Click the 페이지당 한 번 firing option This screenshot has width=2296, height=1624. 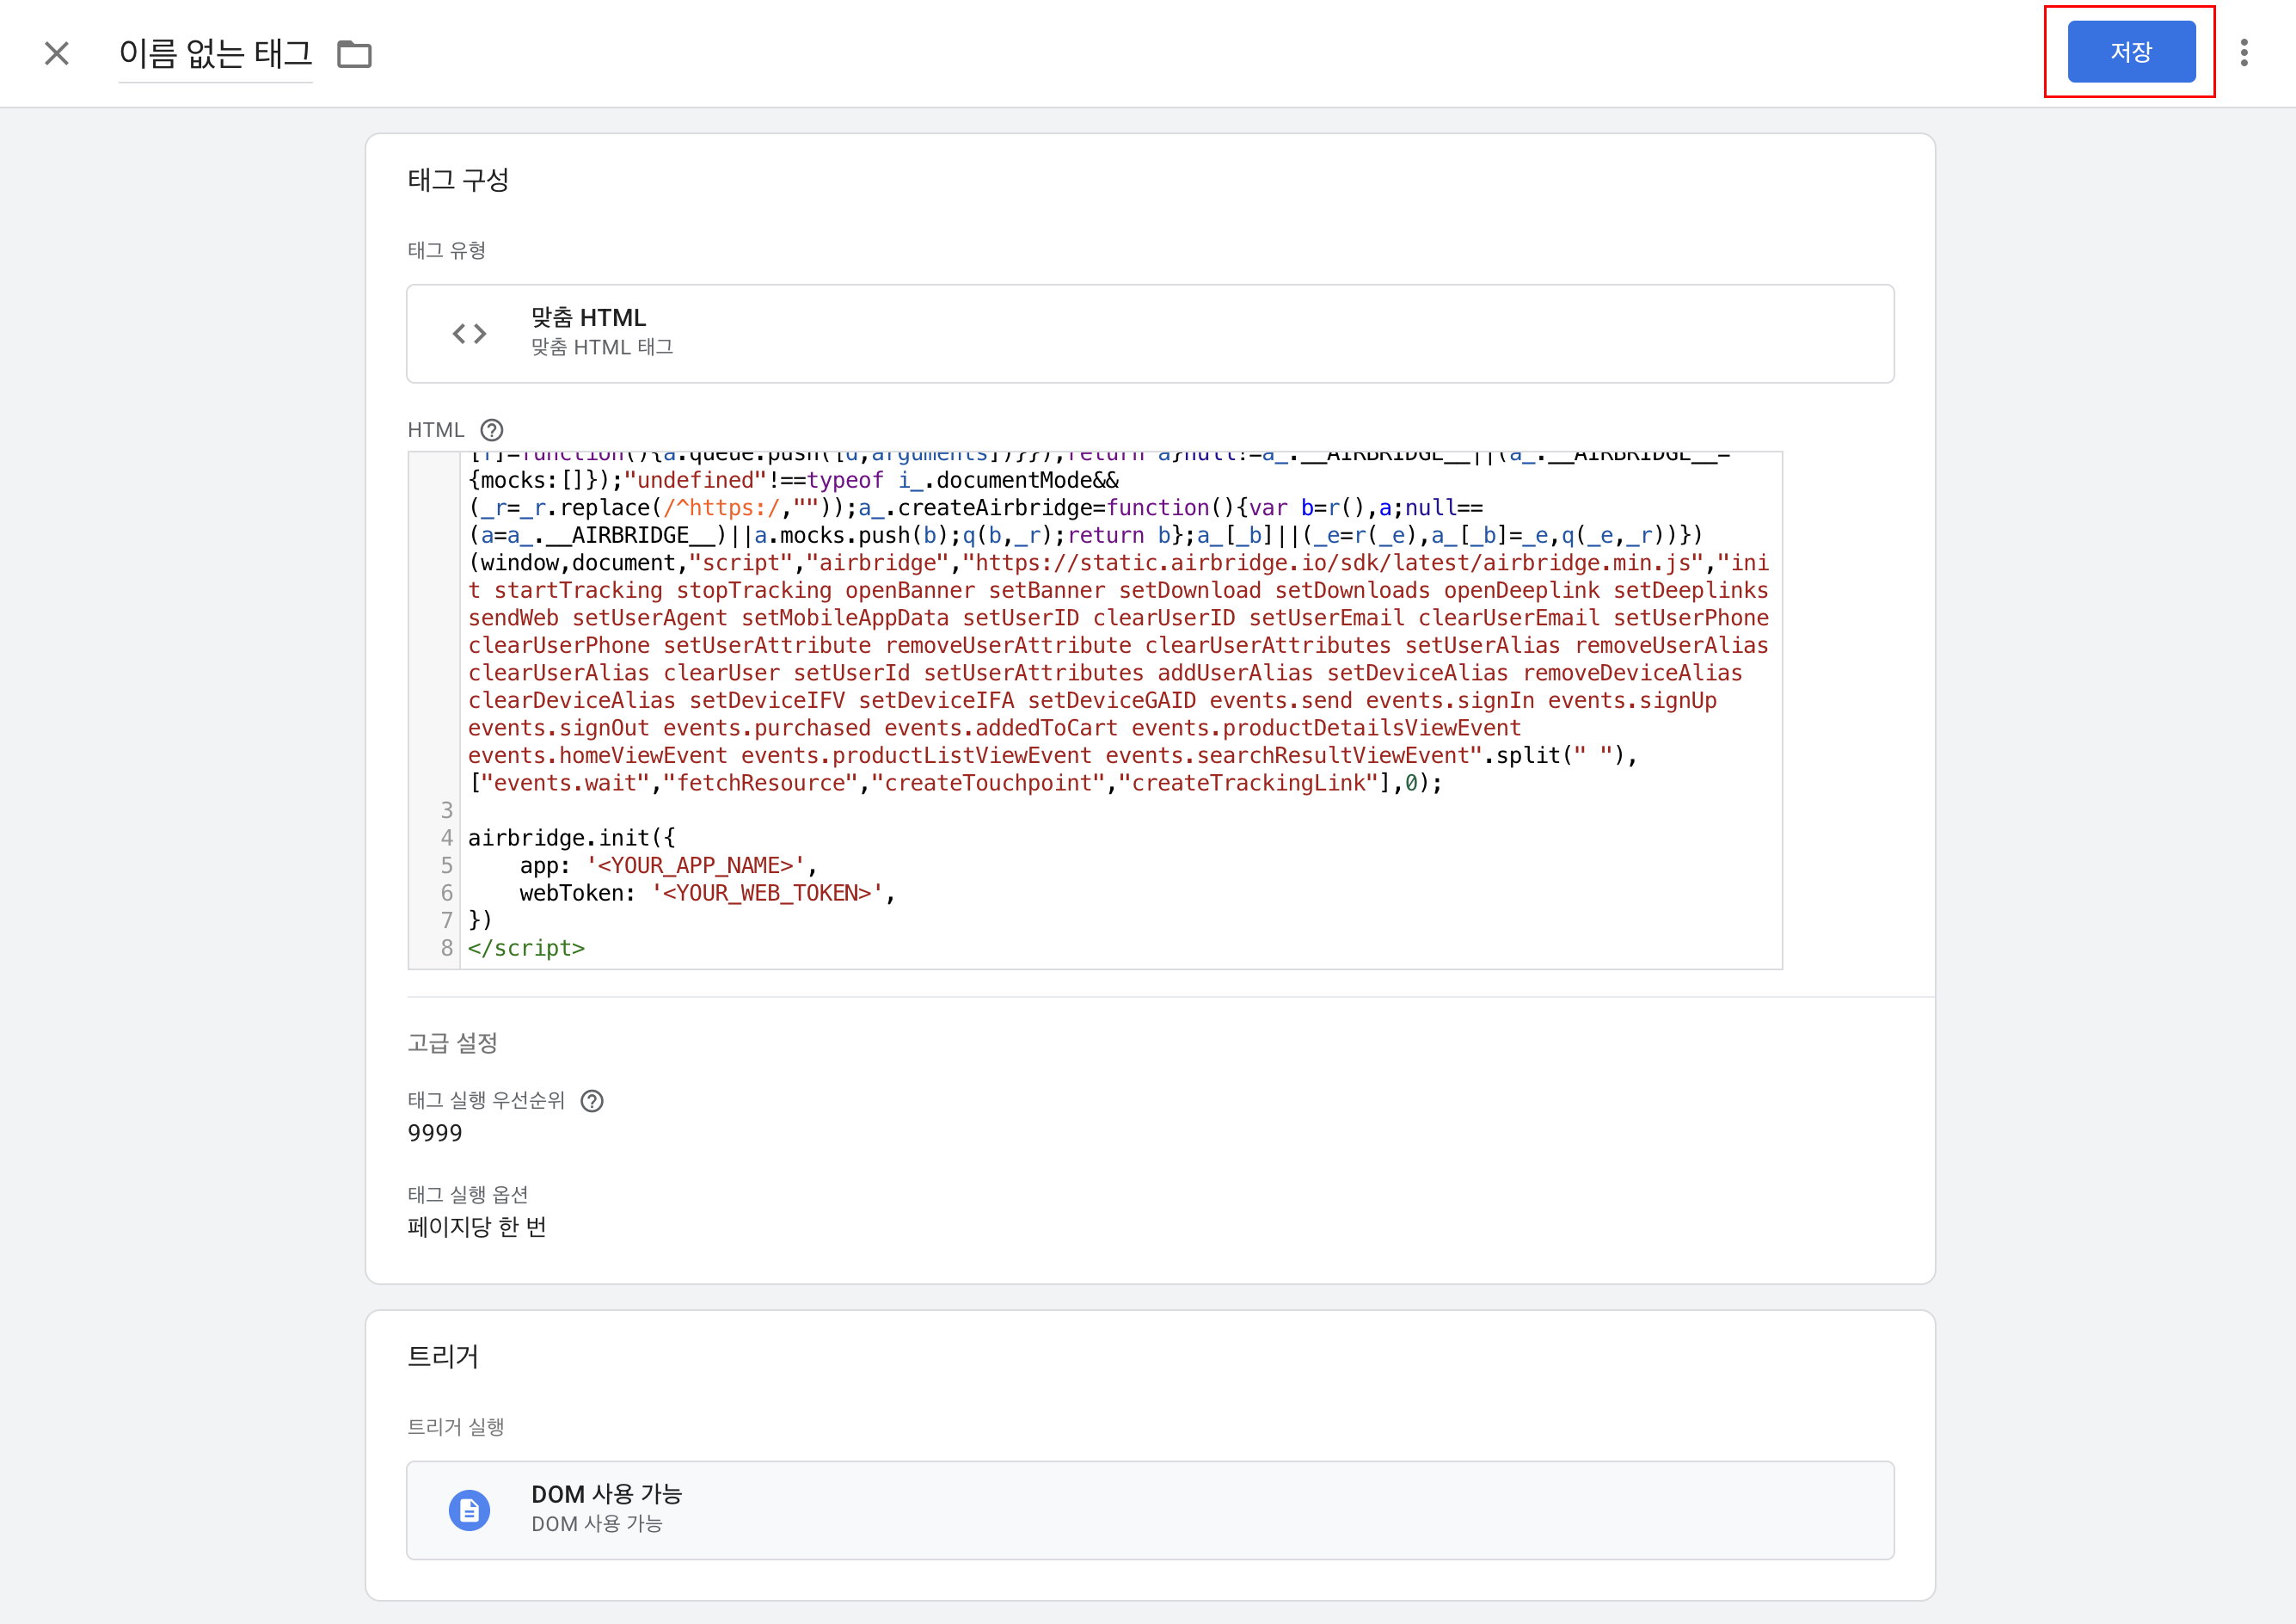tap(477, 1227)
